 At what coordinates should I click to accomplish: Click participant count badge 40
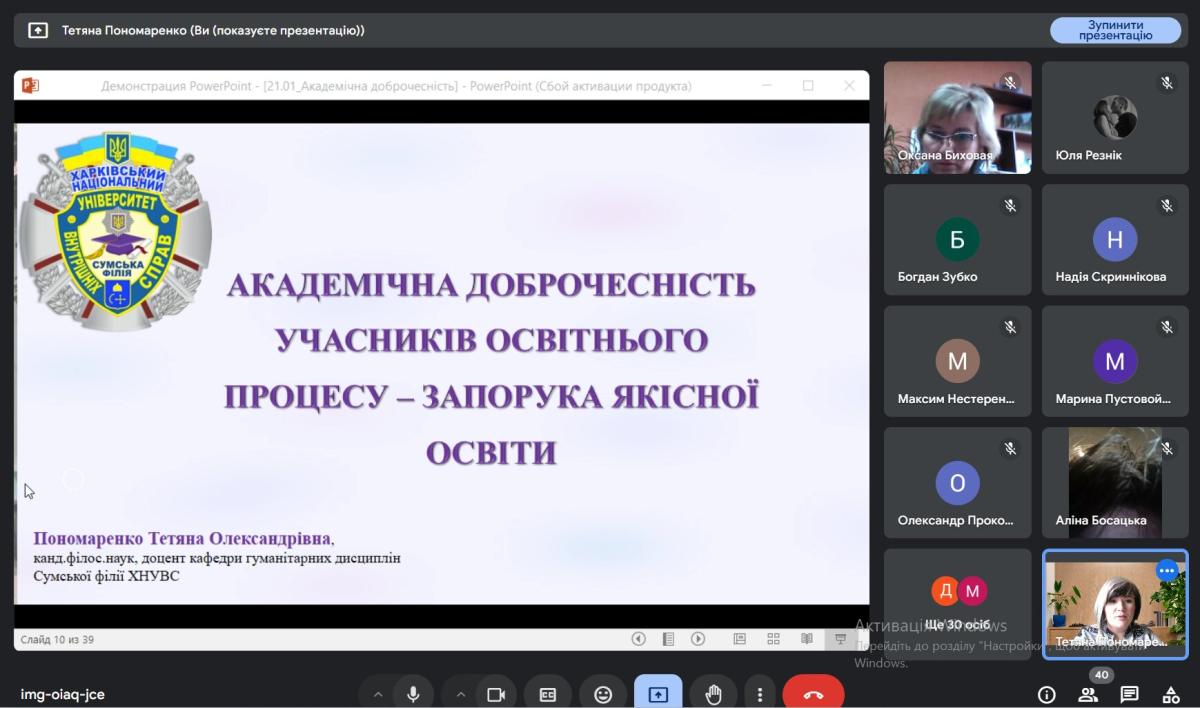pos(1101,675)
